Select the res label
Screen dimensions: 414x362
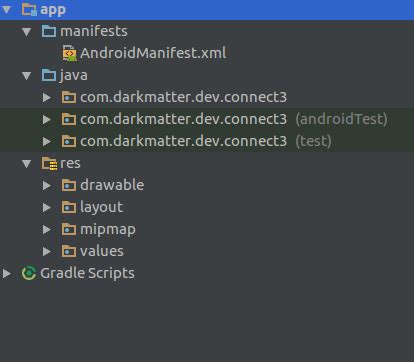click(x=70, y=164)
